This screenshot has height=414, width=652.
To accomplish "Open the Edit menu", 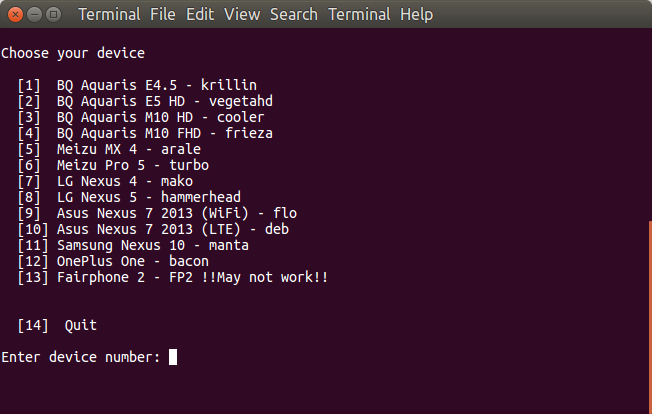I will click(200, 15).
